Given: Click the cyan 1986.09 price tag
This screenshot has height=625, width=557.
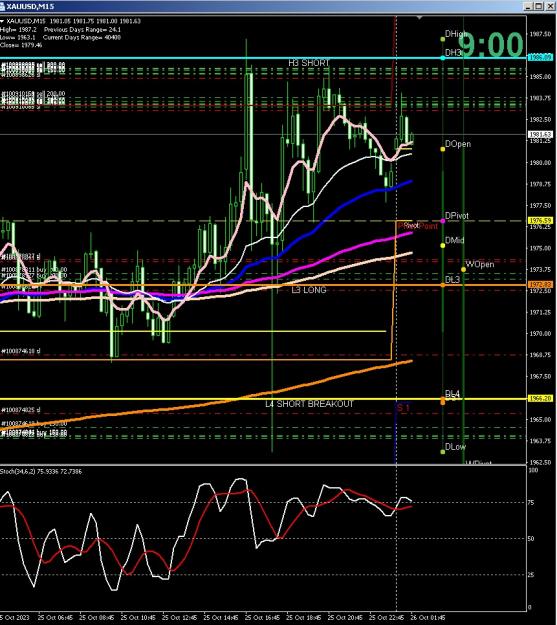Looking at the screenshot, I should pyautogui.click(x=540, y=57).
